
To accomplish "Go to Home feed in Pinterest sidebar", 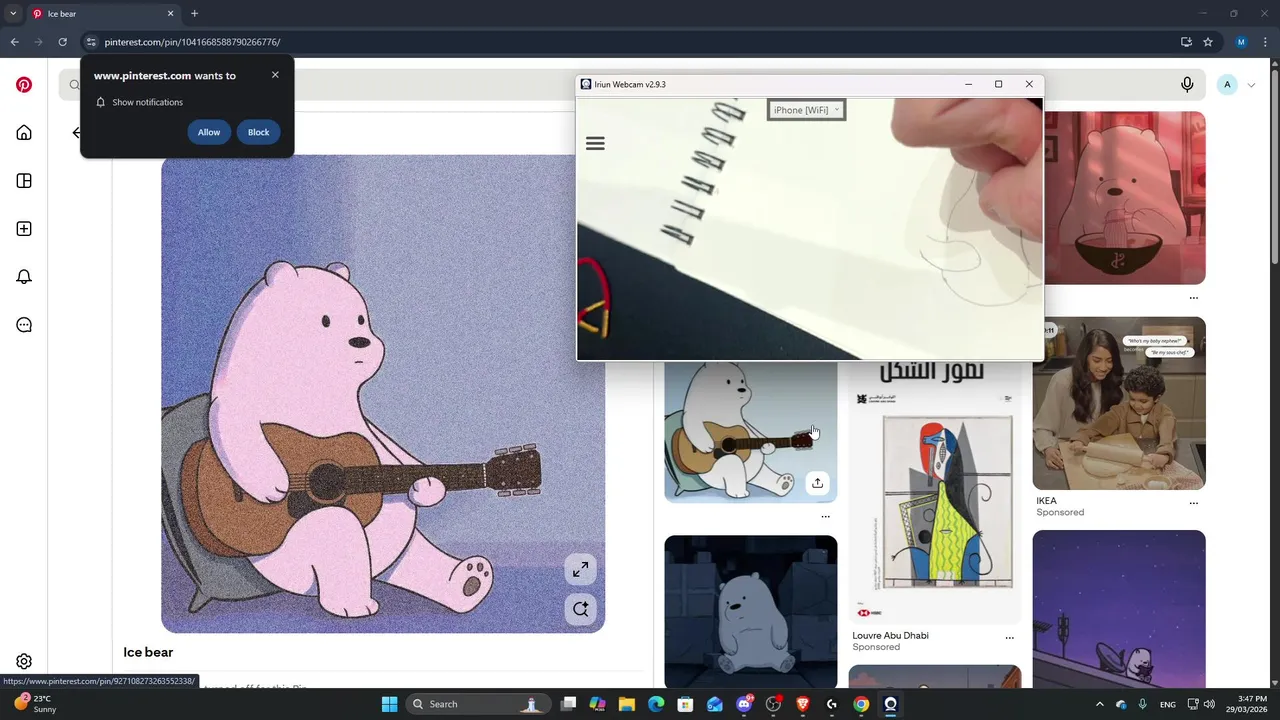I will [x=24, y=133].
